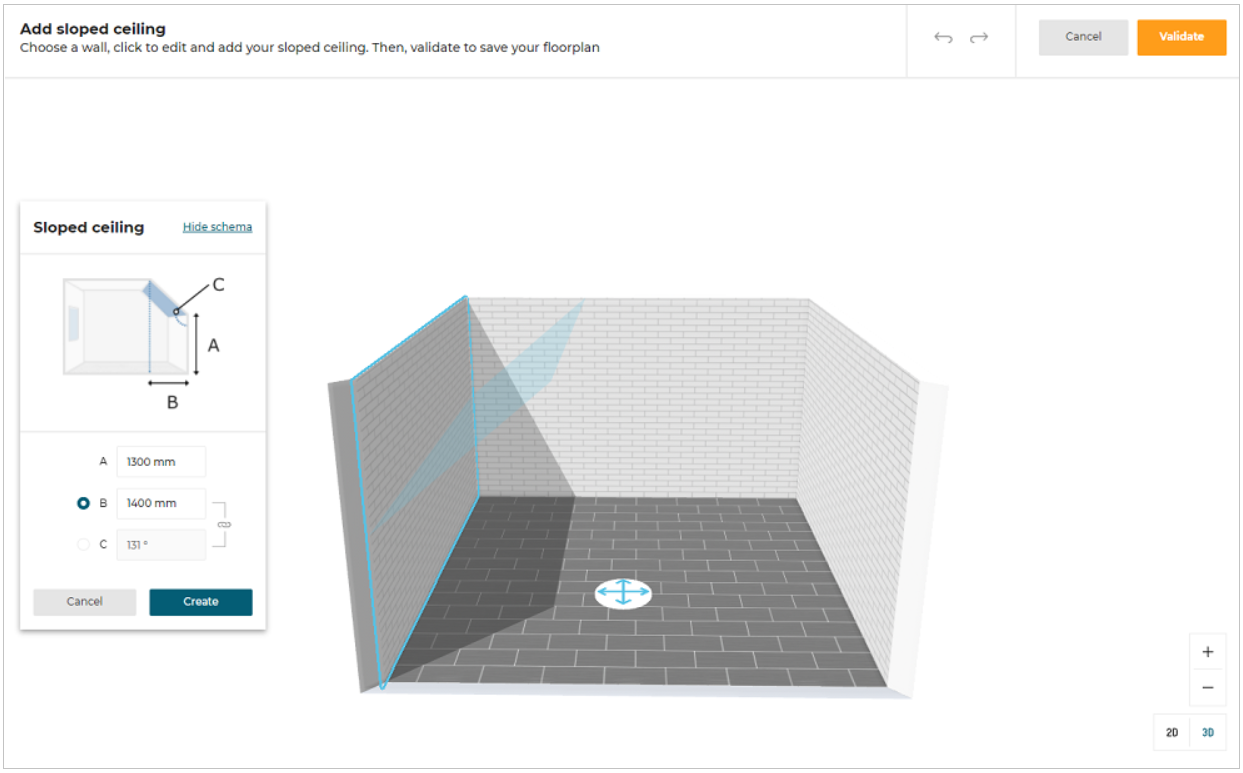Click the B width field showing 1400 mm
This screenshot has height=773, width=1243.
coord(161,504)
